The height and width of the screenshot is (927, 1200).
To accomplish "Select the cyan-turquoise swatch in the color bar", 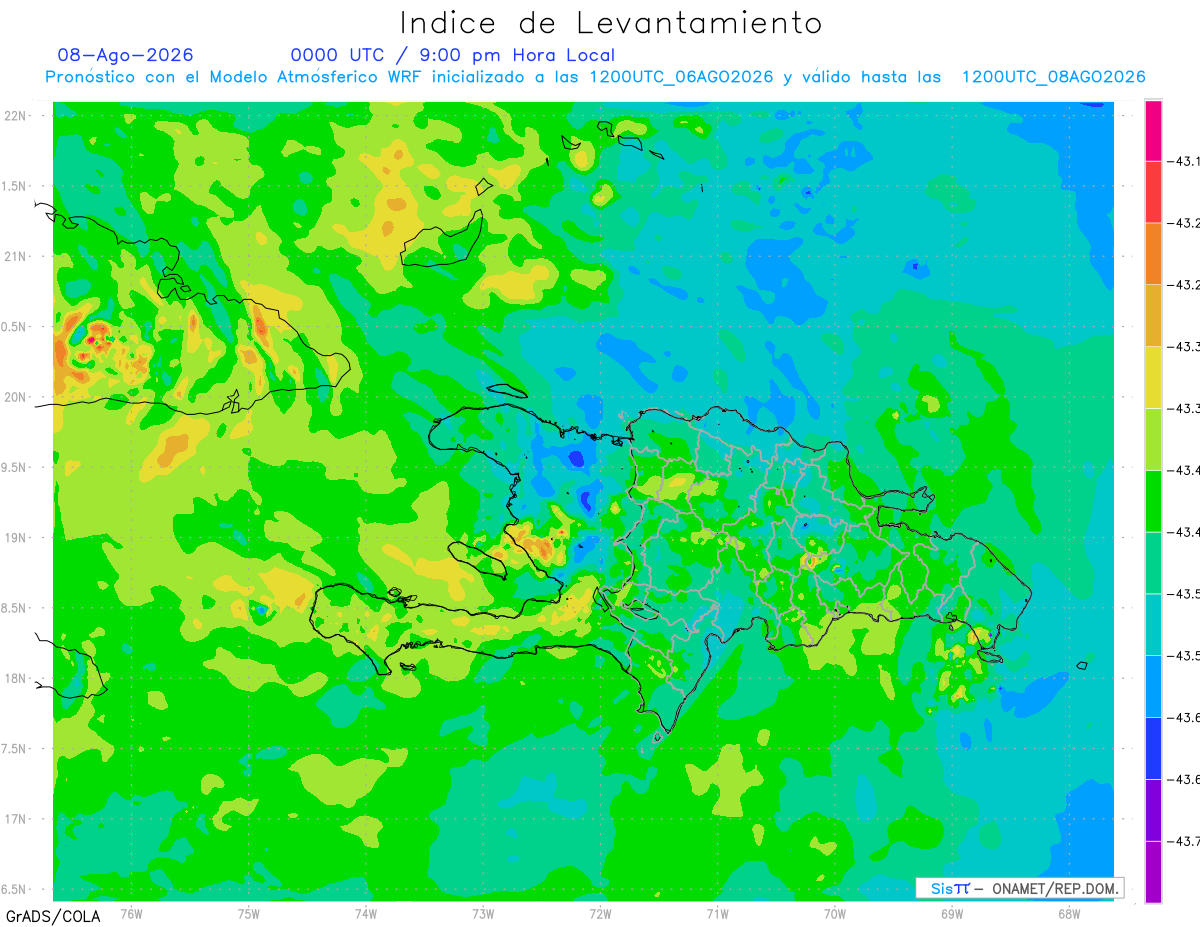I will (1153, 625).
